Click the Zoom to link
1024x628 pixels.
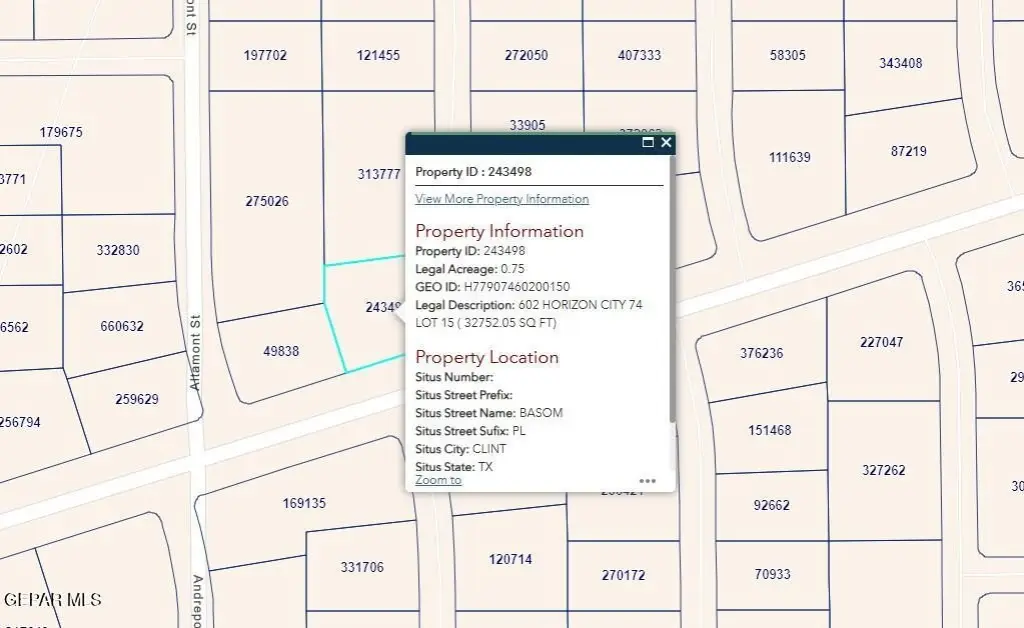[x=438, y=480]
